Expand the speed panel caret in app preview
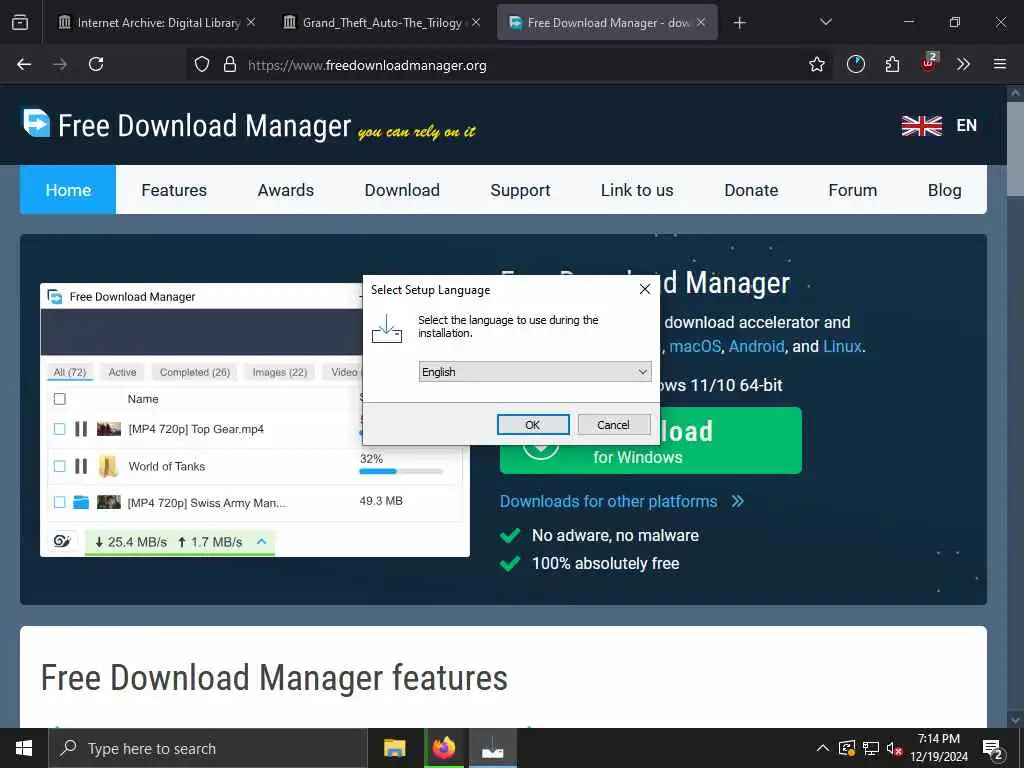This screenshot has height=768, width=1024. (x=262, y=541)
